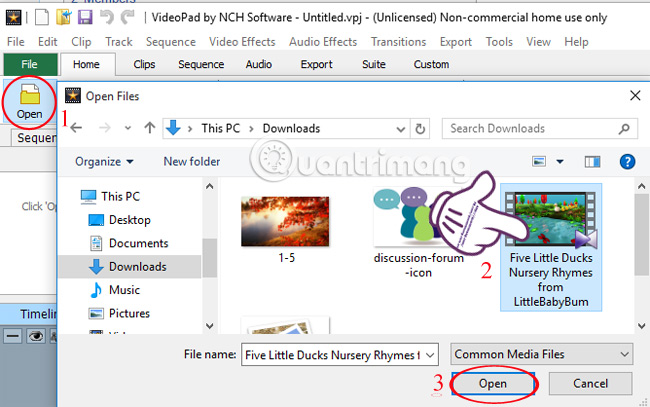The image size is (650, 407).
Task: Change view layout icon in dialog
Action: click(x=539, y=161)
